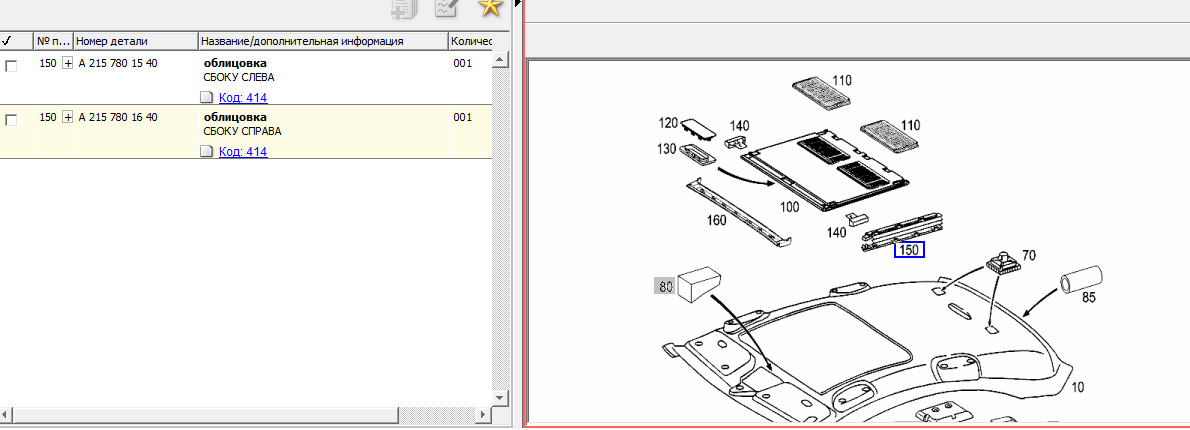The width and height of the screenshot is (1190, 430).
Task: Click the parts list scroll down arrow
Action: (x=499, y=398)
